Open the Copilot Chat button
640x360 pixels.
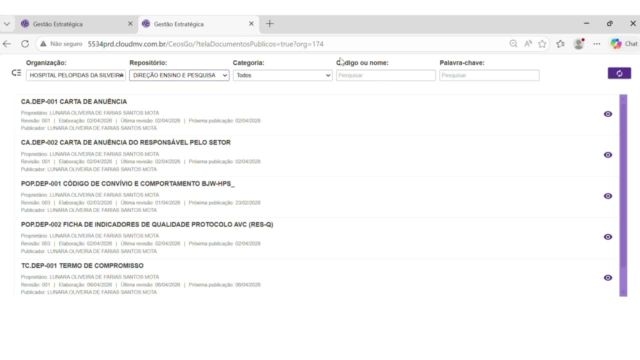(624, 44)
